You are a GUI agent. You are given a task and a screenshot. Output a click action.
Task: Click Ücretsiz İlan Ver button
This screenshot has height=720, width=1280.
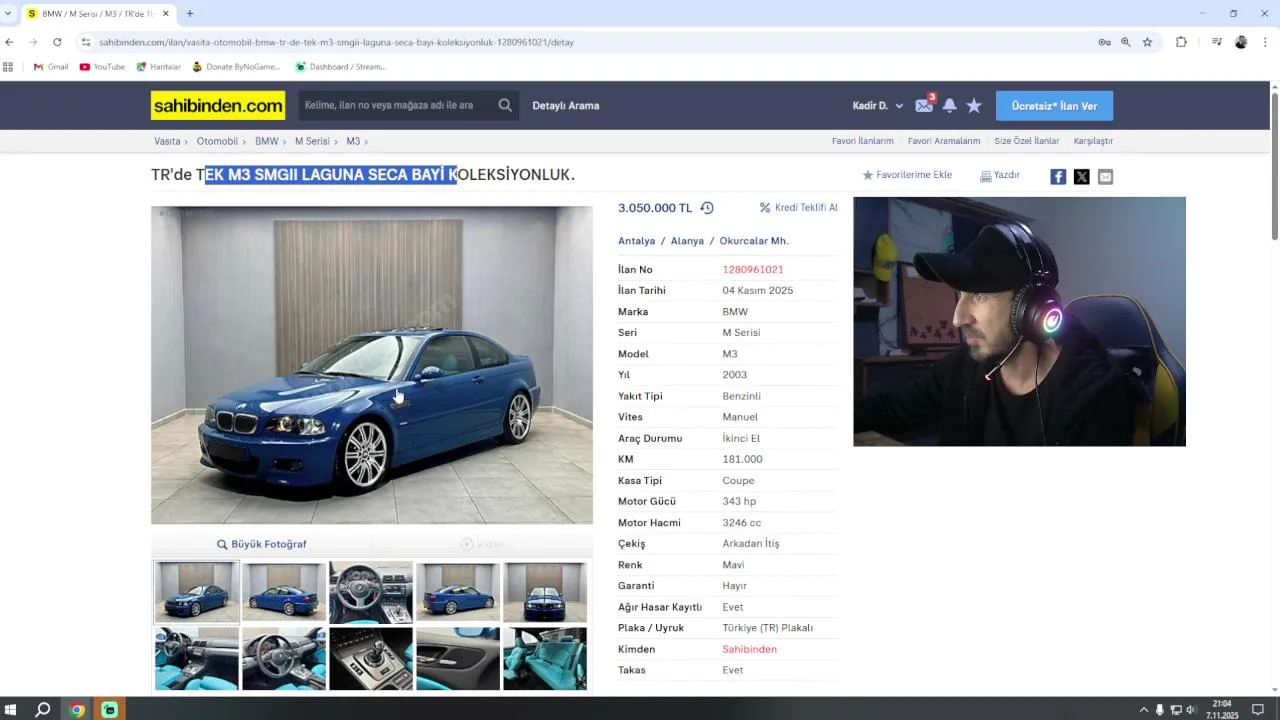pyautogui.click(x=1054, y=106)
